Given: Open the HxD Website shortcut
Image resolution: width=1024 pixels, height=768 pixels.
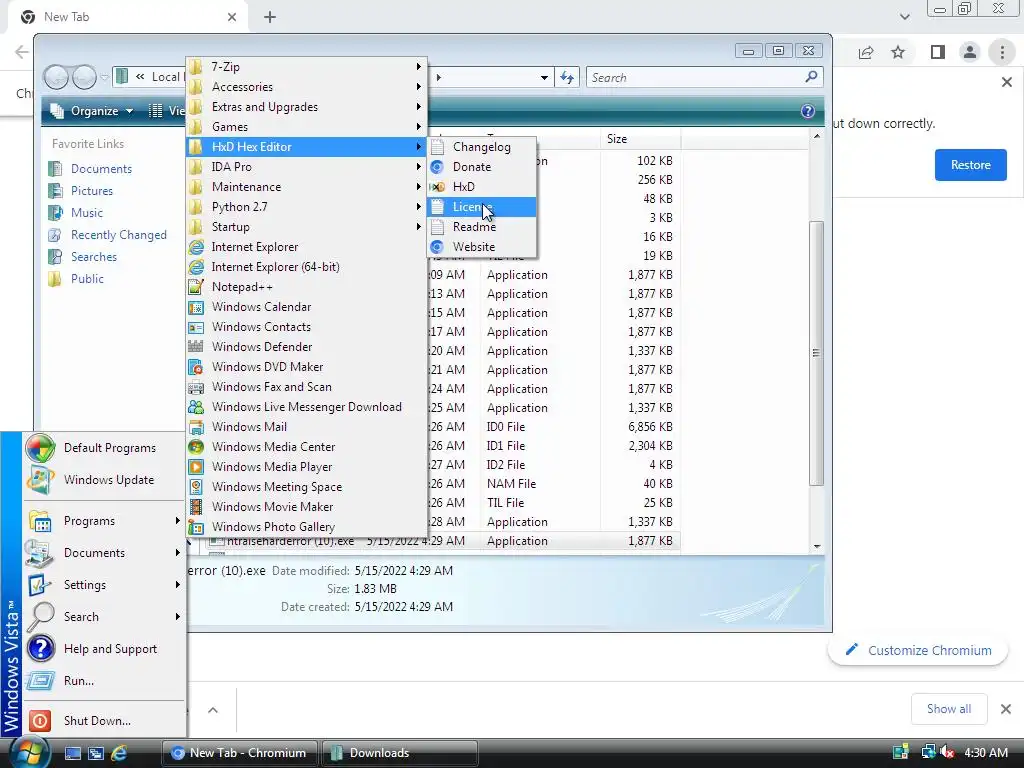Looking at the screenshot, I should (x=482, y=247).
